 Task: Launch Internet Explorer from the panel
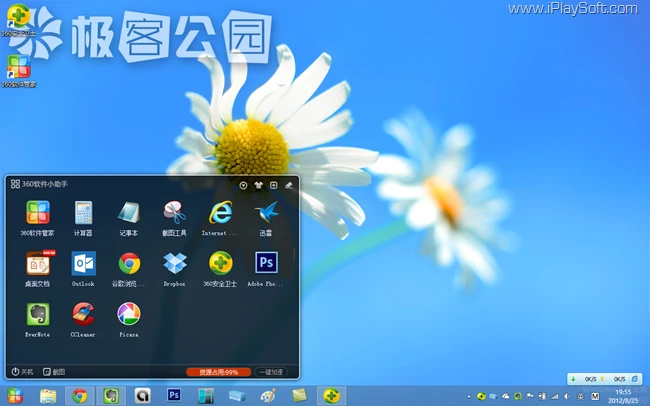(221, 213)
